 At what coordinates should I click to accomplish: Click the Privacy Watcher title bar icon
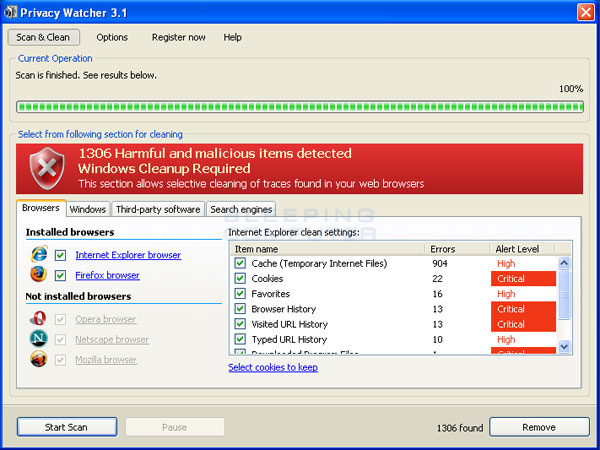pos(10,12)
